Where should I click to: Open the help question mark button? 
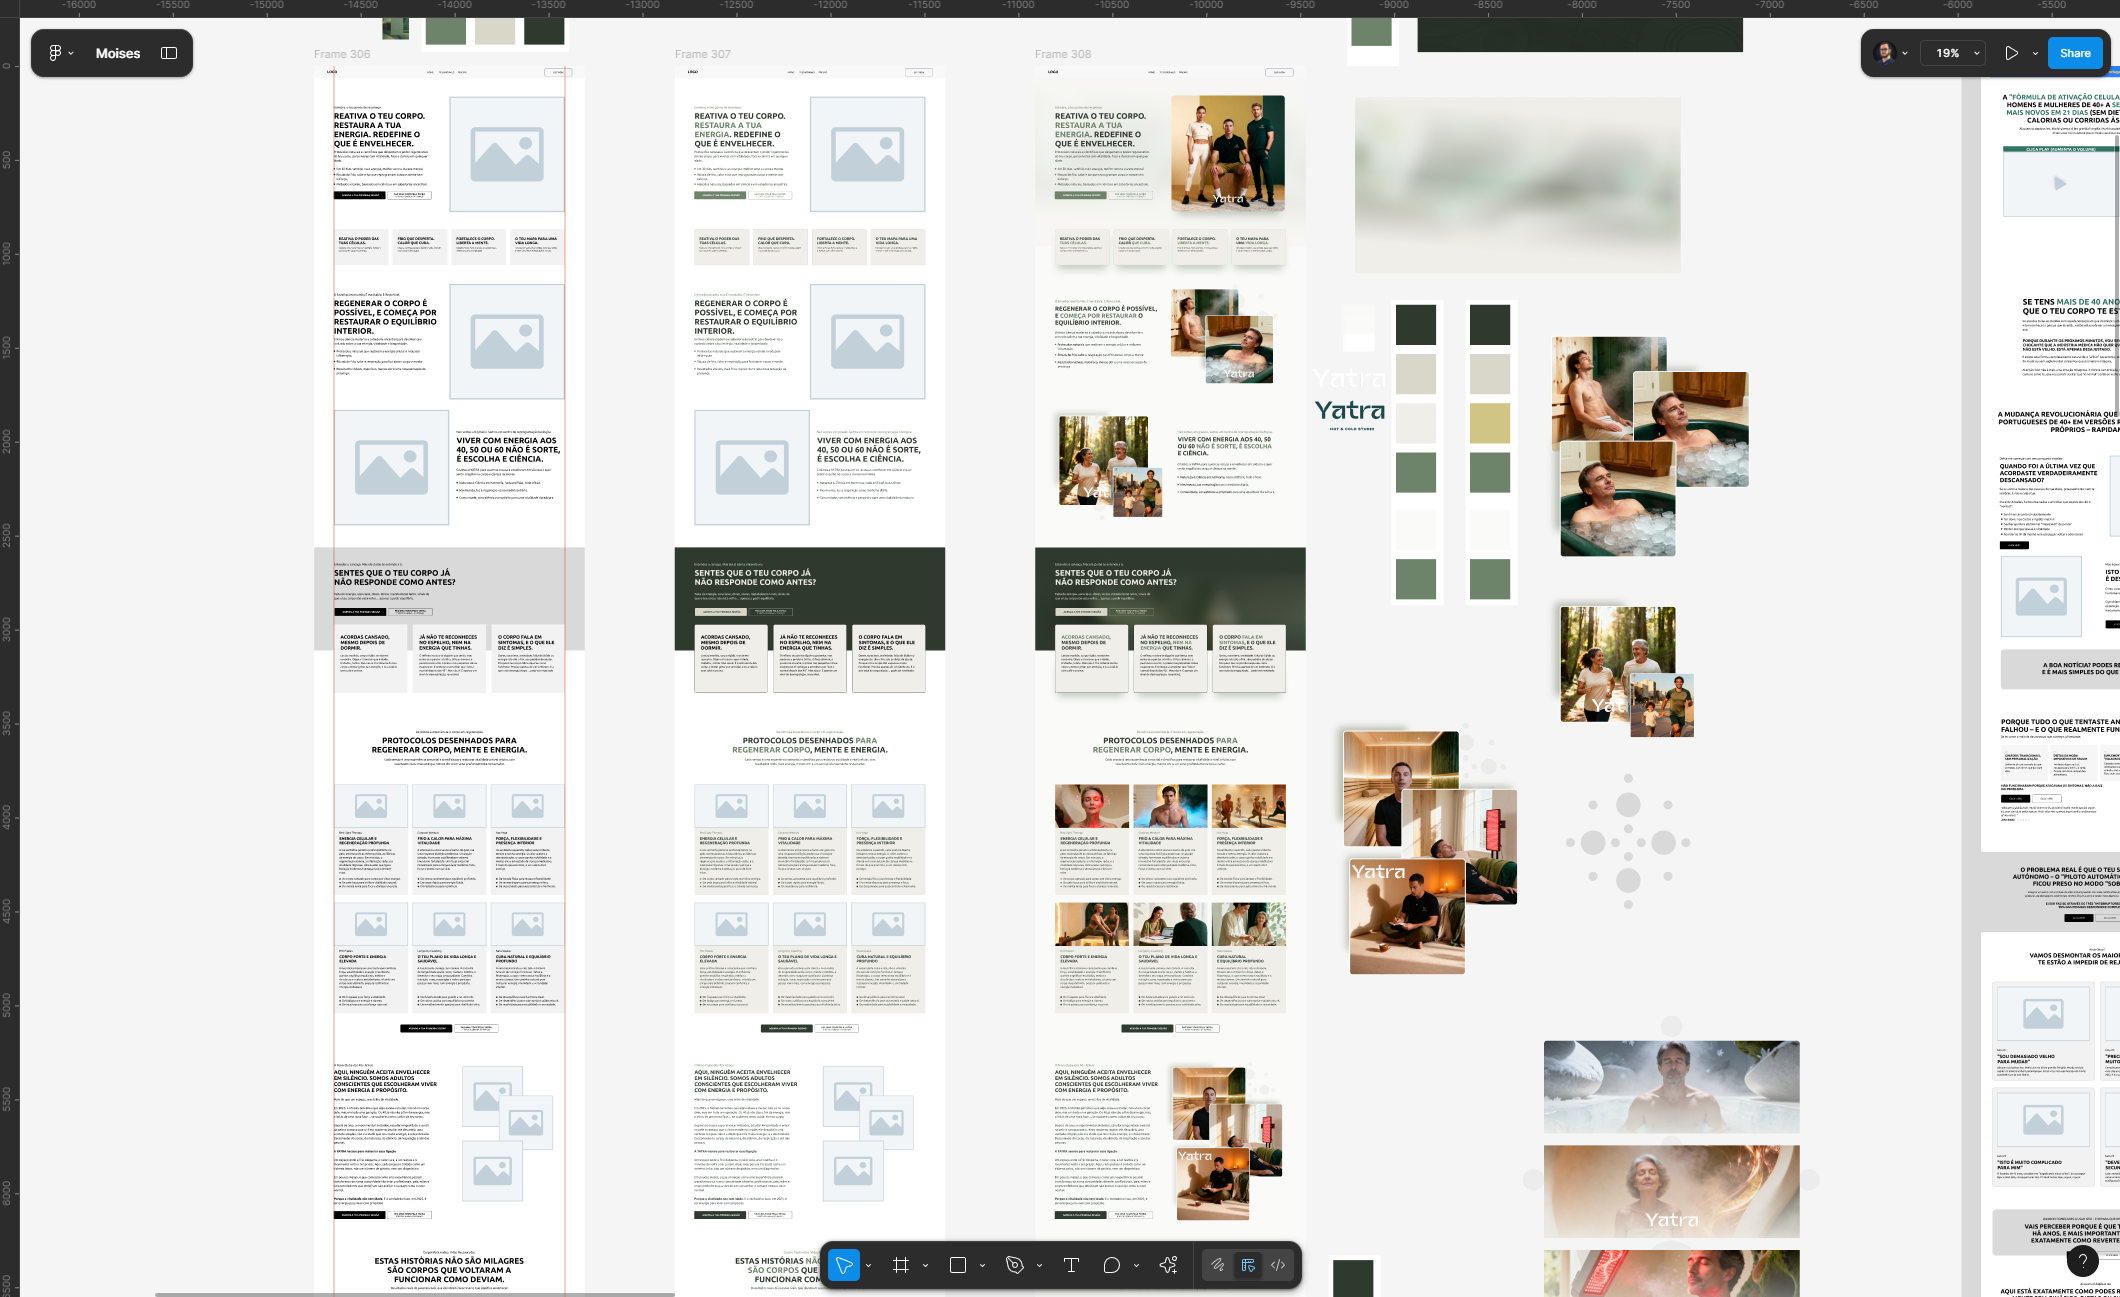(x=2082, y=1261)
